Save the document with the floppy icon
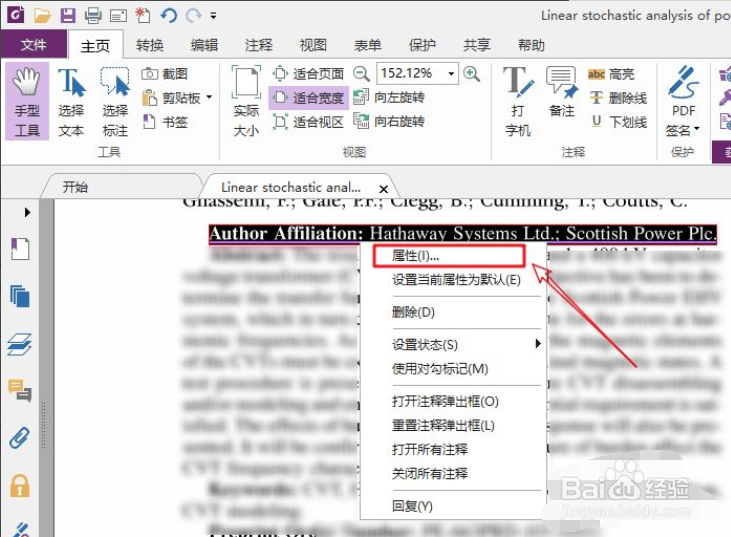731x537 pixels. [x=68, y=16]
